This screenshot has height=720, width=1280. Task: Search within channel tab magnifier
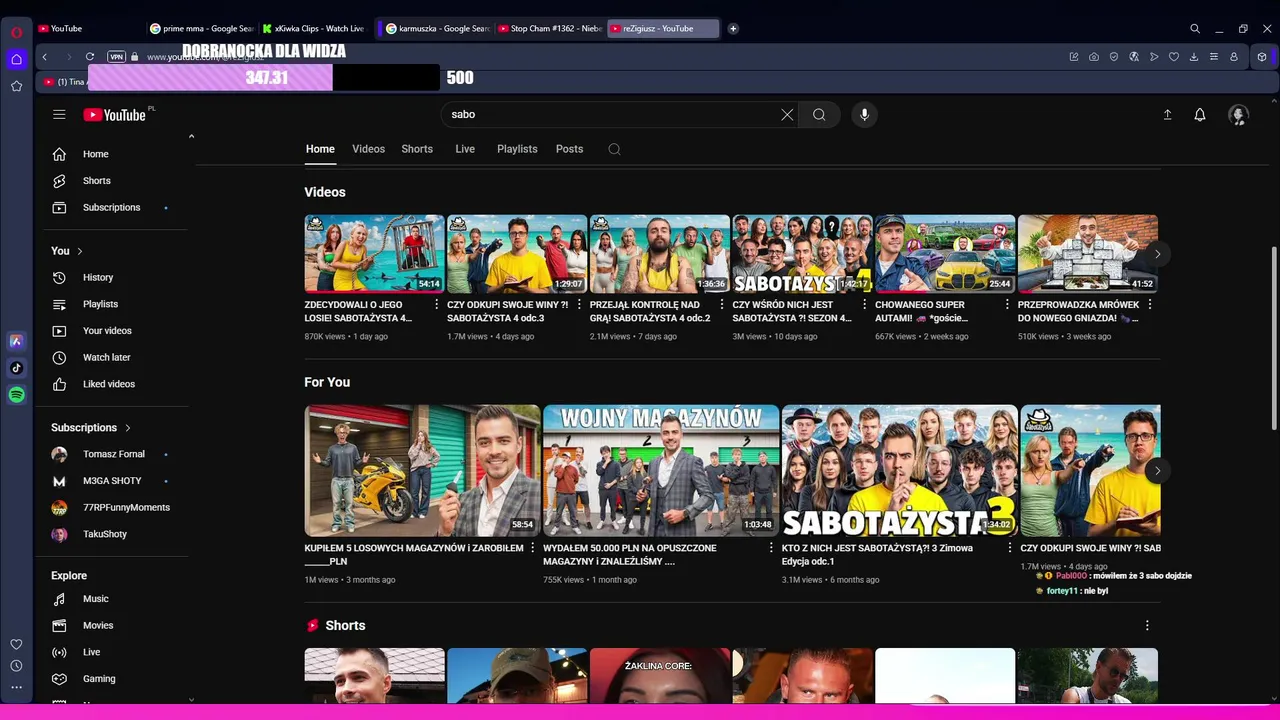coord(614,149)
